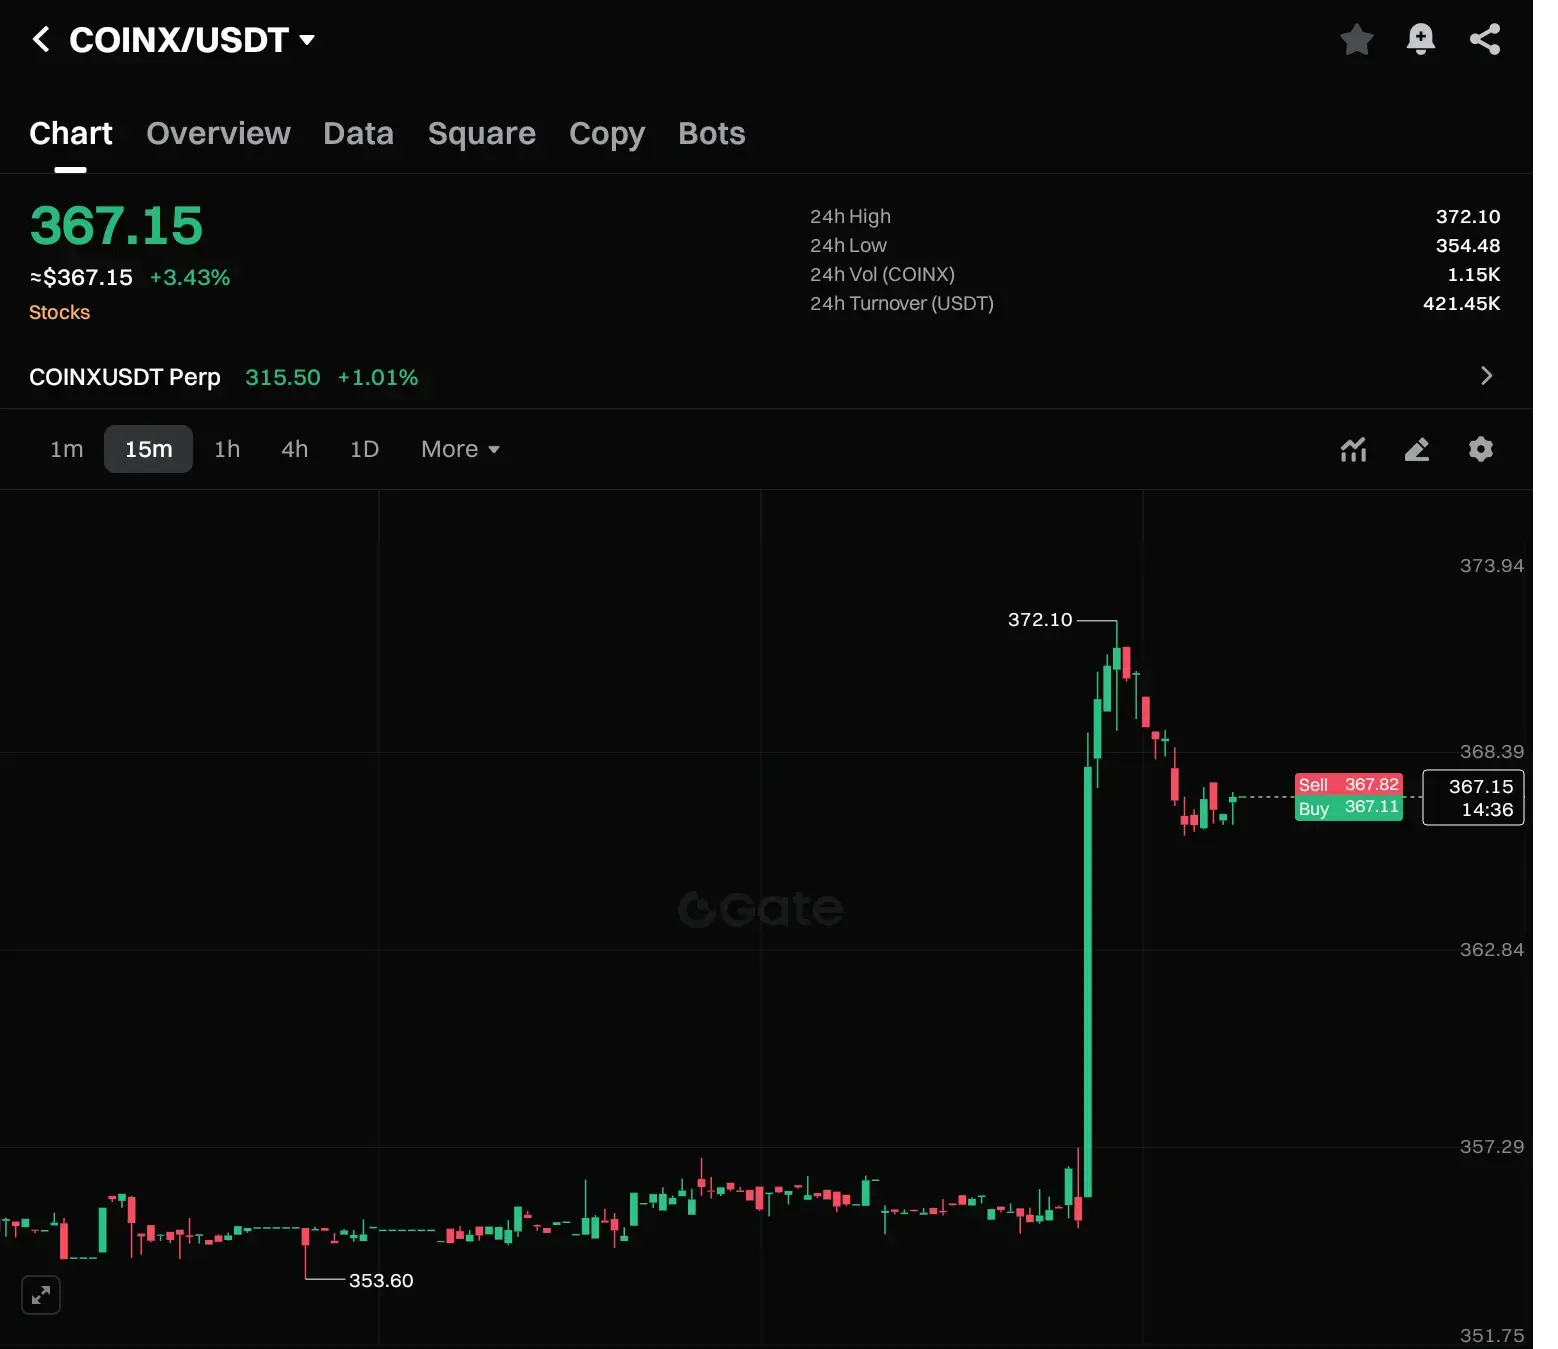Switch to the Overview tab
Viewport: 1558px width, 1349px height.
point(218,133)
